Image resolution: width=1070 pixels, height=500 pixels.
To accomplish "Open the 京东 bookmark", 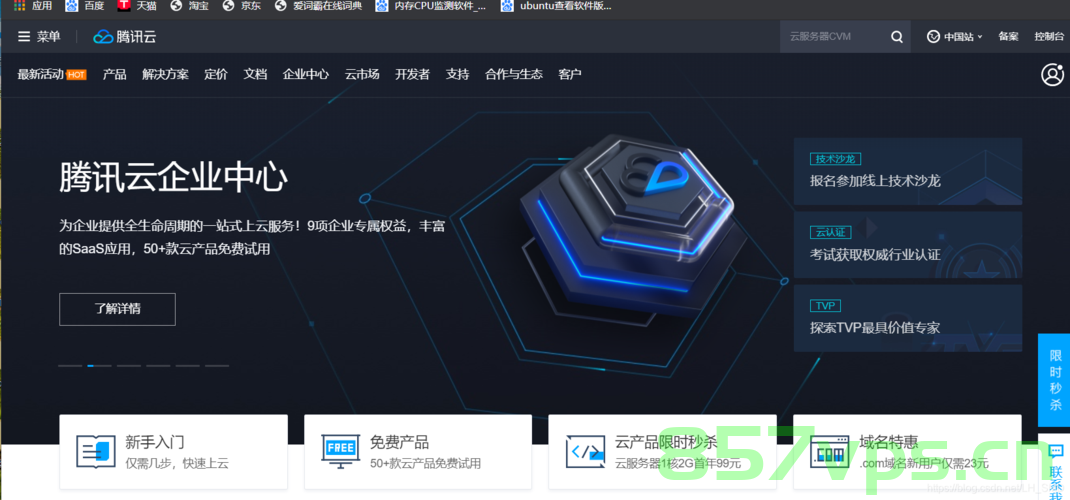I will point(241,6).
